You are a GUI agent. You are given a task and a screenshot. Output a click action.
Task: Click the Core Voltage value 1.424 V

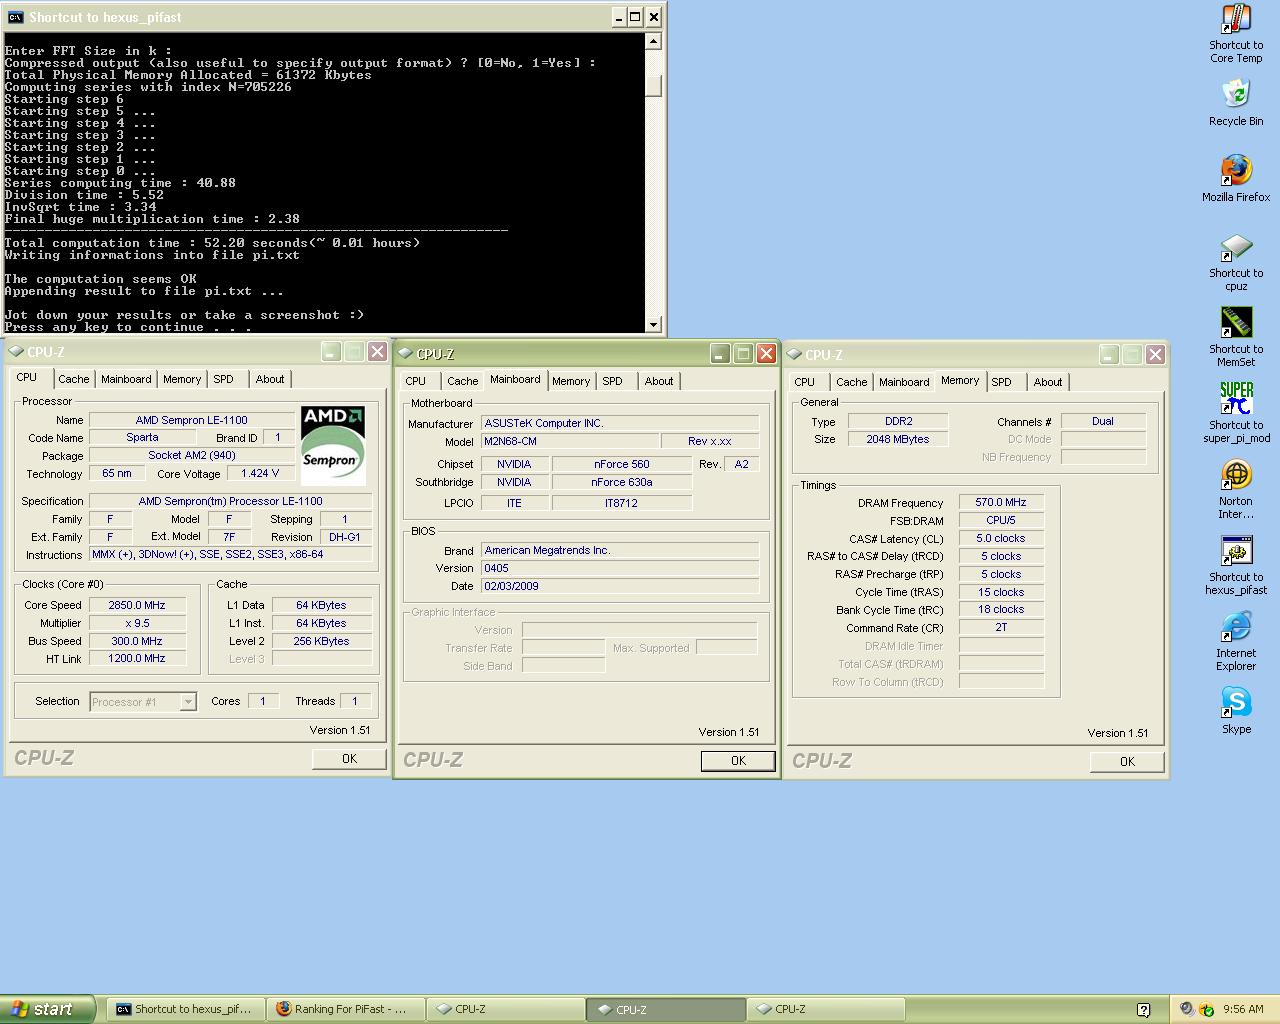(260, 473)
